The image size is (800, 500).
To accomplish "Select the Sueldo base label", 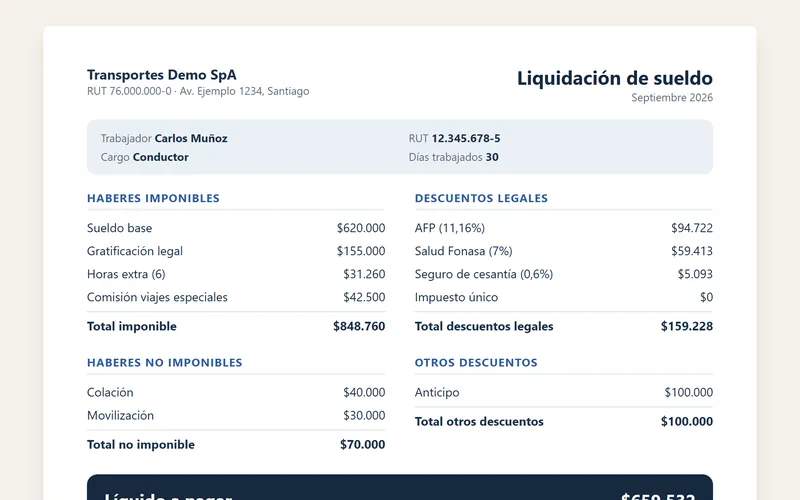I will point(119,228).
